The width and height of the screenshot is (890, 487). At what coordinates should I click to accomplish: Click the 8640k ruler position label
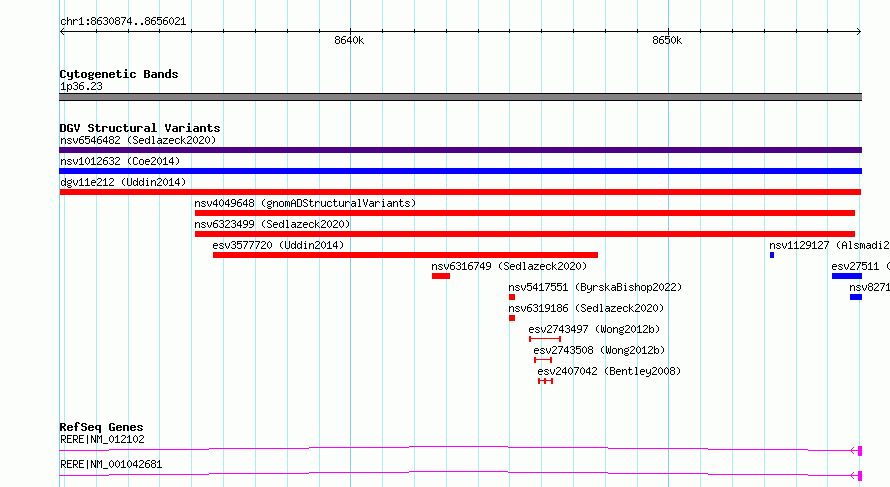click(349, 40)
